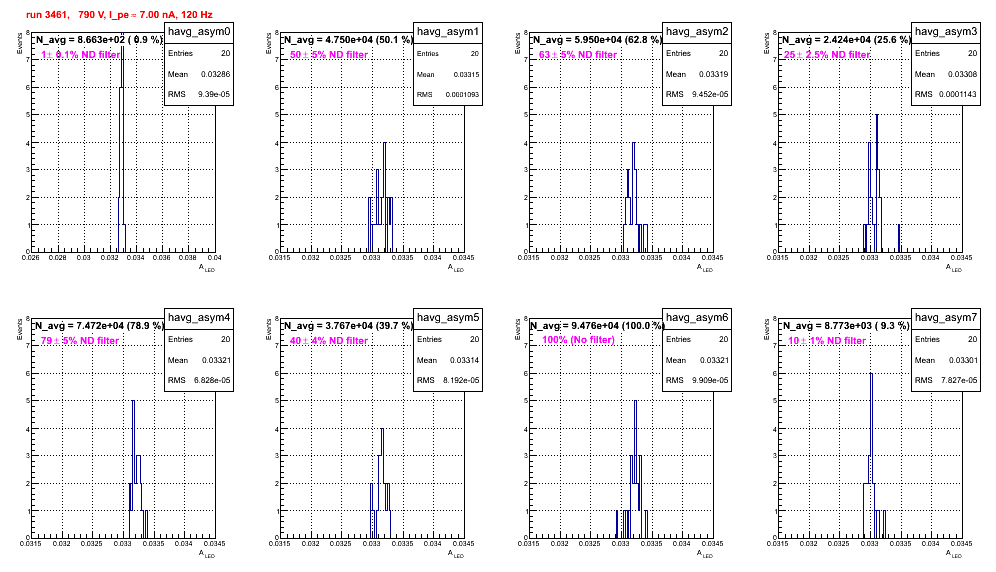Click the A_LED axis title under havg_asym7 plot
This screenshot has width=996, height=572.
954,554
